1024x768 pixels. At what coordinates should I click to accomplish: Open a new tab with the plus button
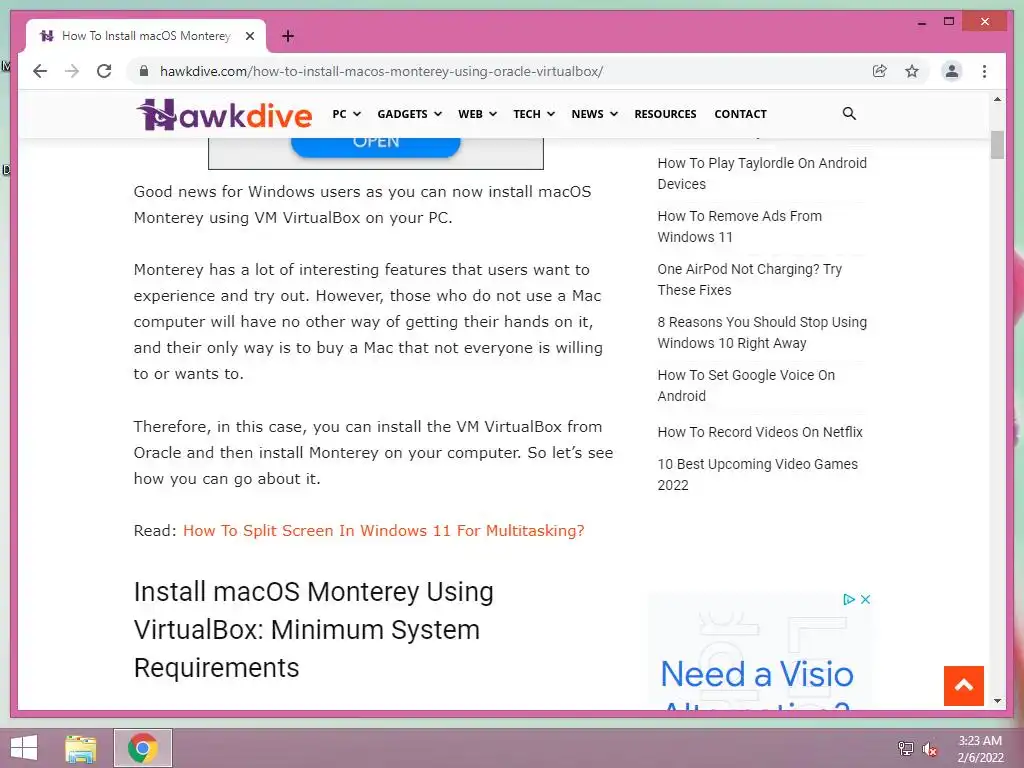point(287,36)
